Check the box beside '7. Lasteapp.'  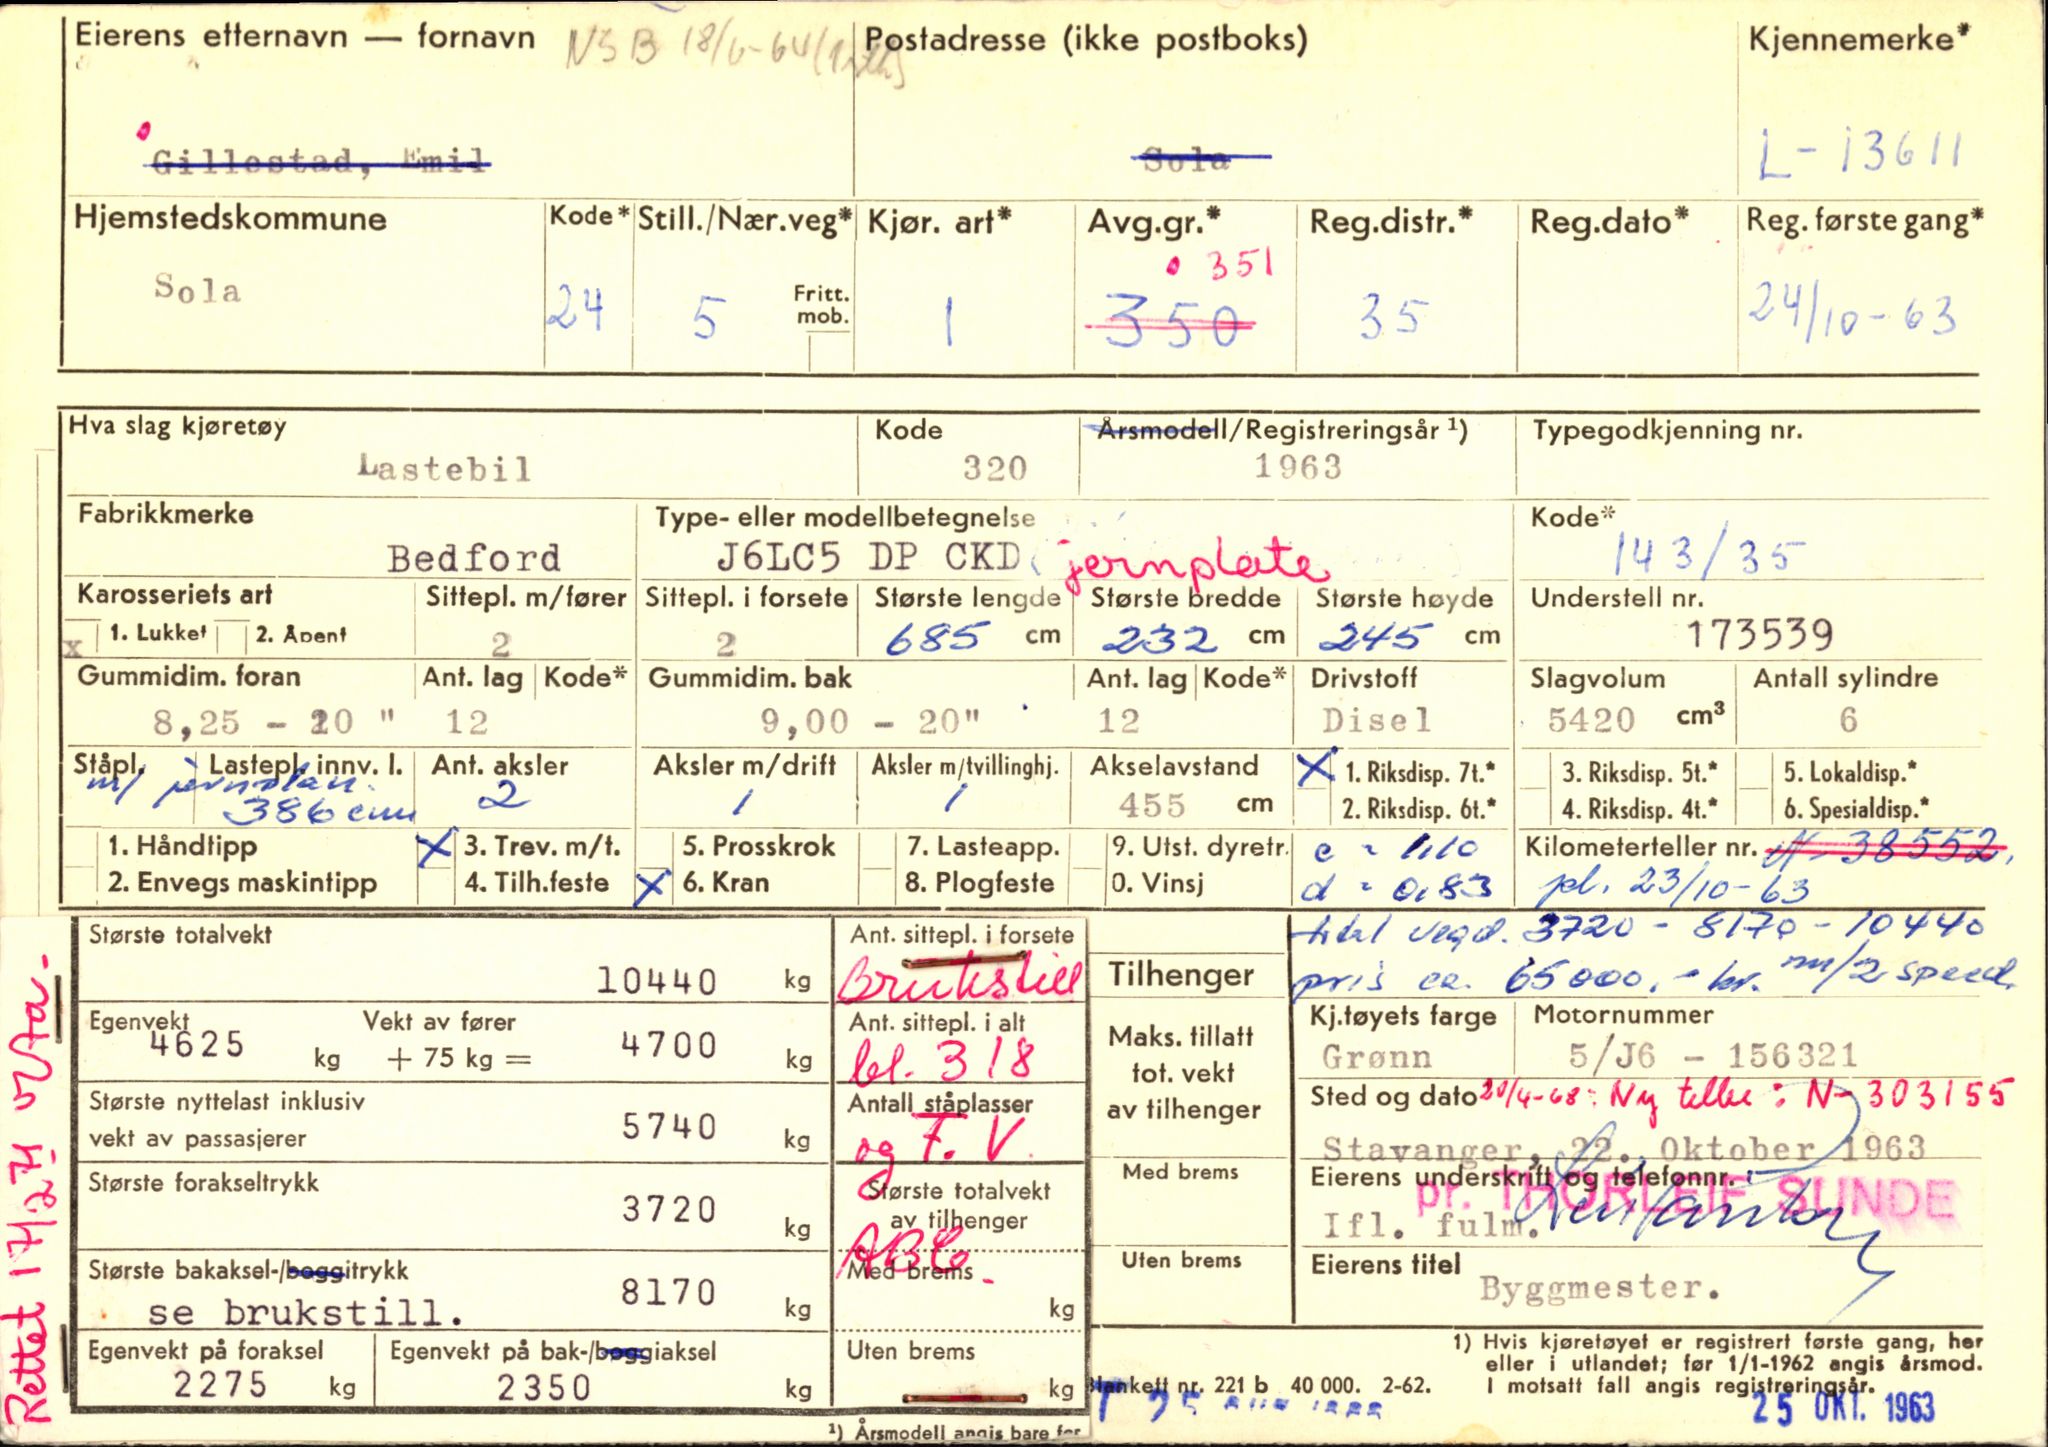point(877,848)
